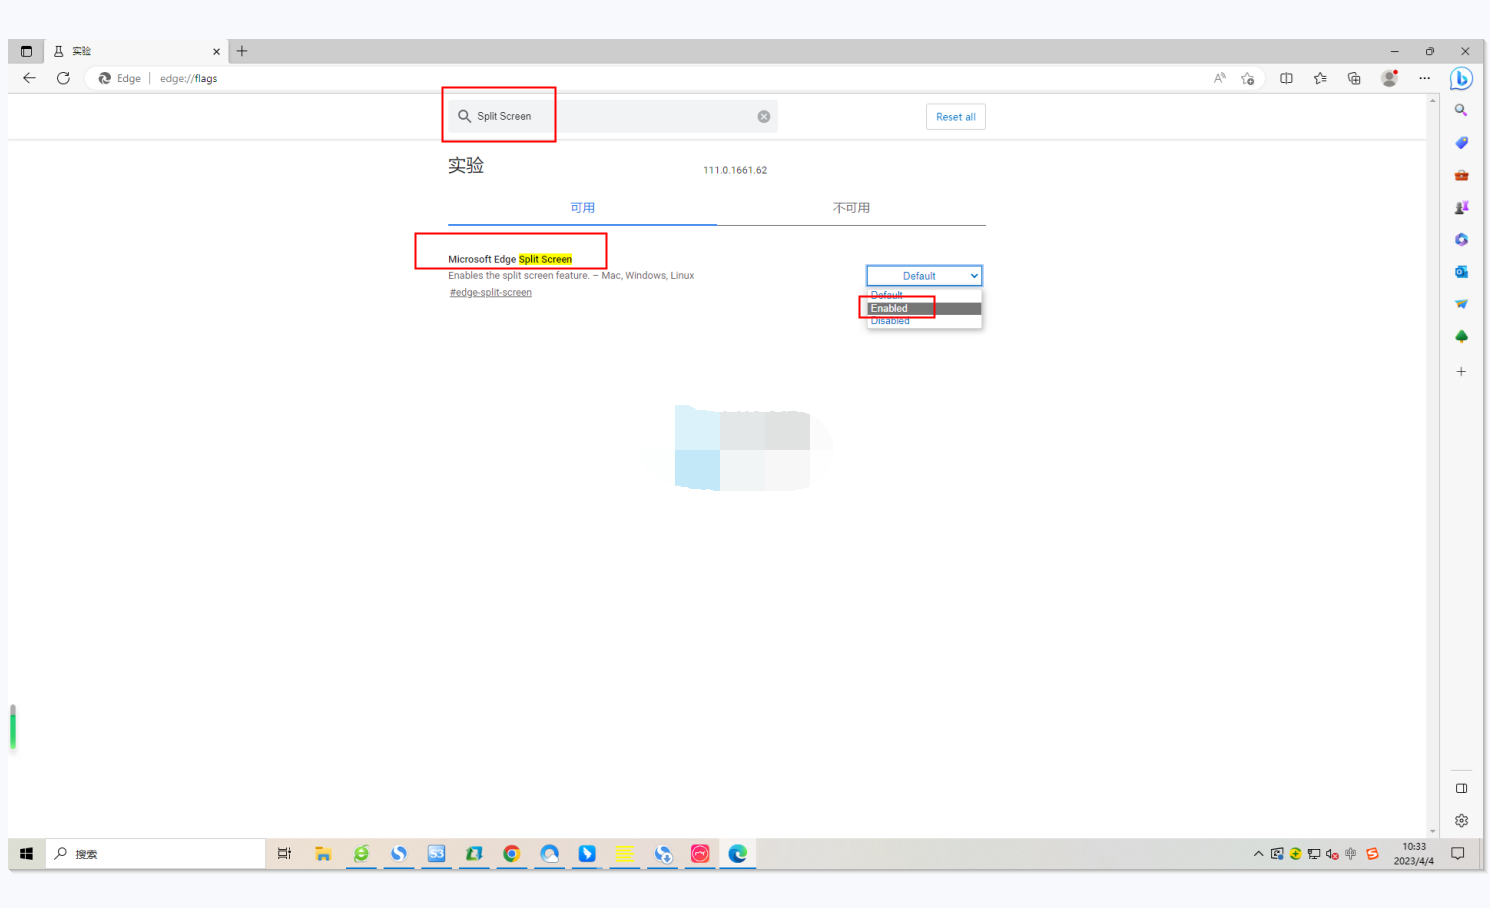Open Google Chrome from the taskbar
Screen dimensions: 1490x908
(512, 854)
